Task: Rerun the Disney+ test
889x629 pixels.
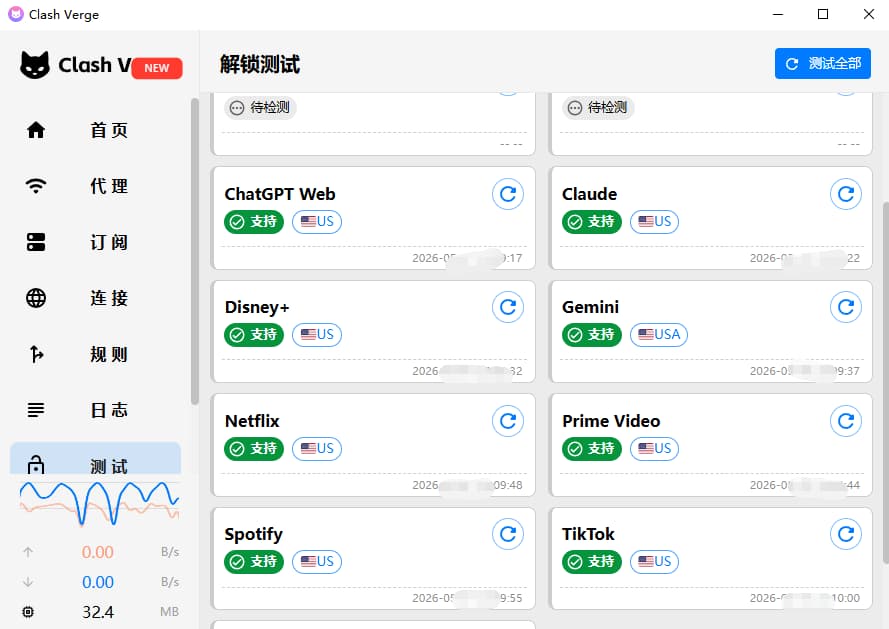Action: pos(507,307)
